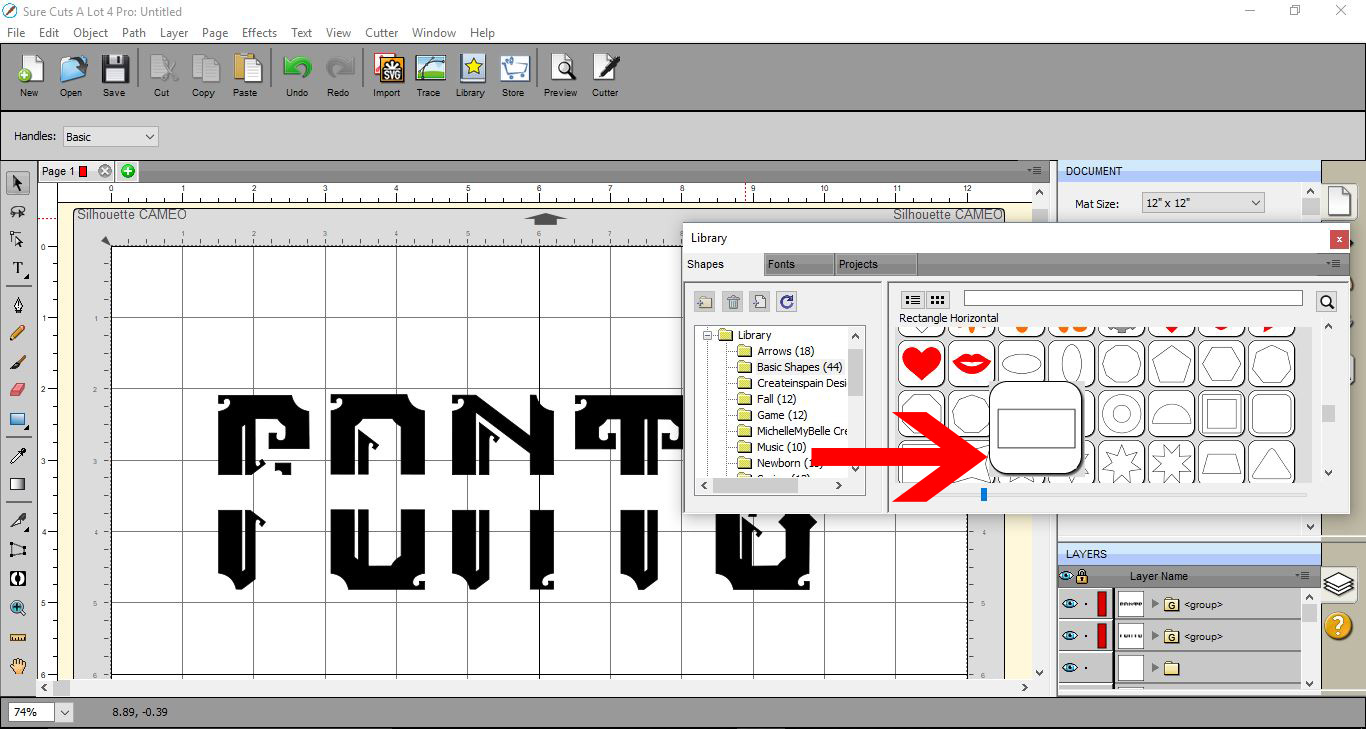Click the orange Help question mark icon
The image size is (1366, 729).
(x=1338, y=625)
